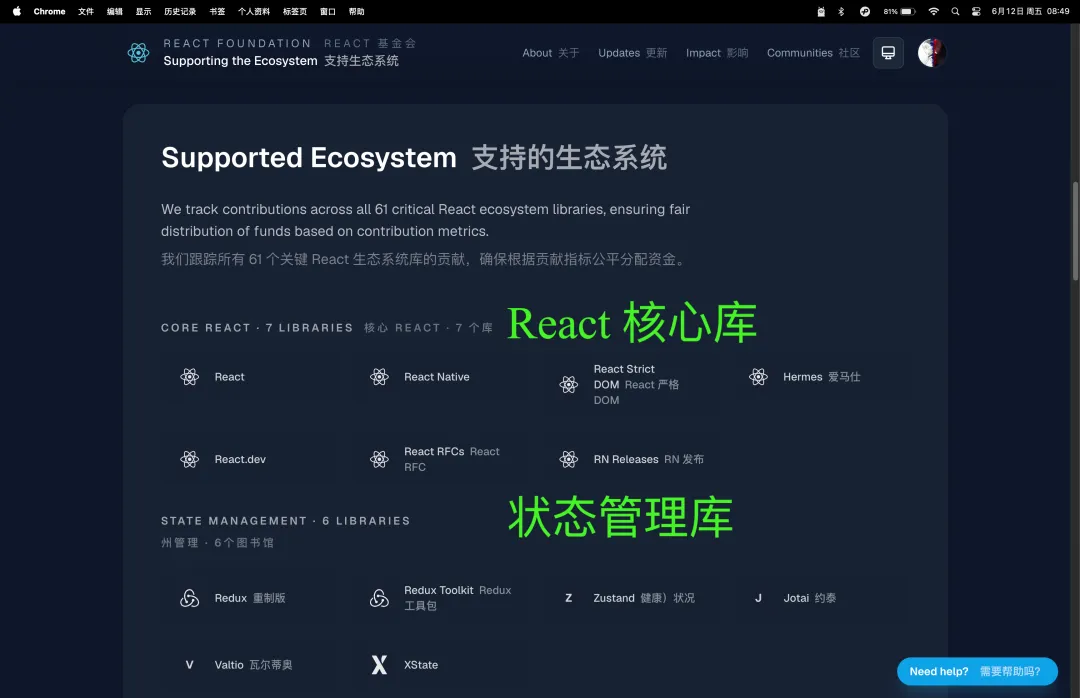Open the display theme monitor icon button

(888, 53)
